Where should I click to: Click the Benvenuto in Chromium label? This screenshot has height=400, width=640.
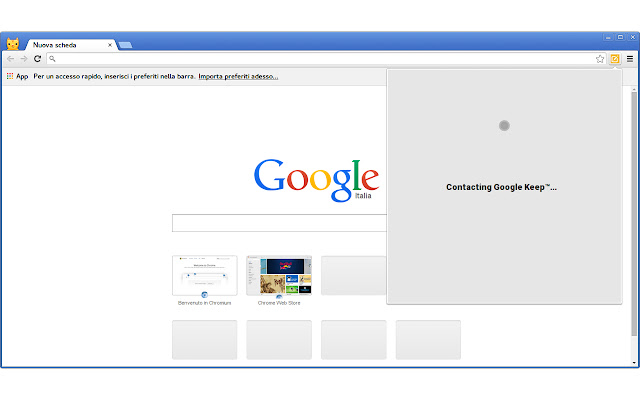coord(204,303)
